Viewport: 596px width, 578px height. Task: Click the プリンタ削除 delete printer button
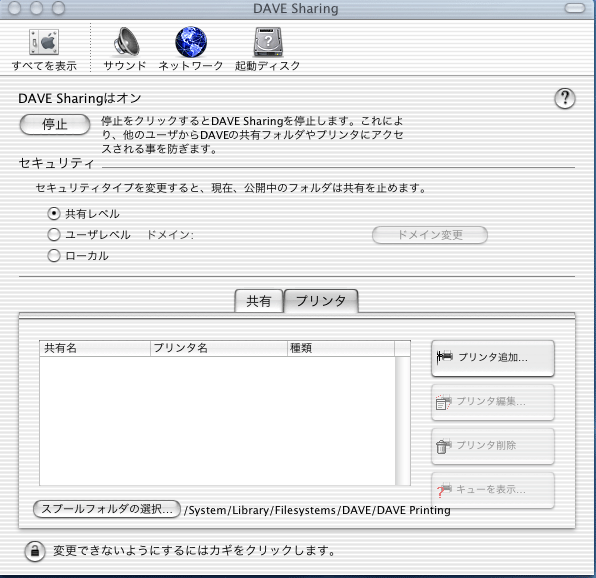(493, 446)
